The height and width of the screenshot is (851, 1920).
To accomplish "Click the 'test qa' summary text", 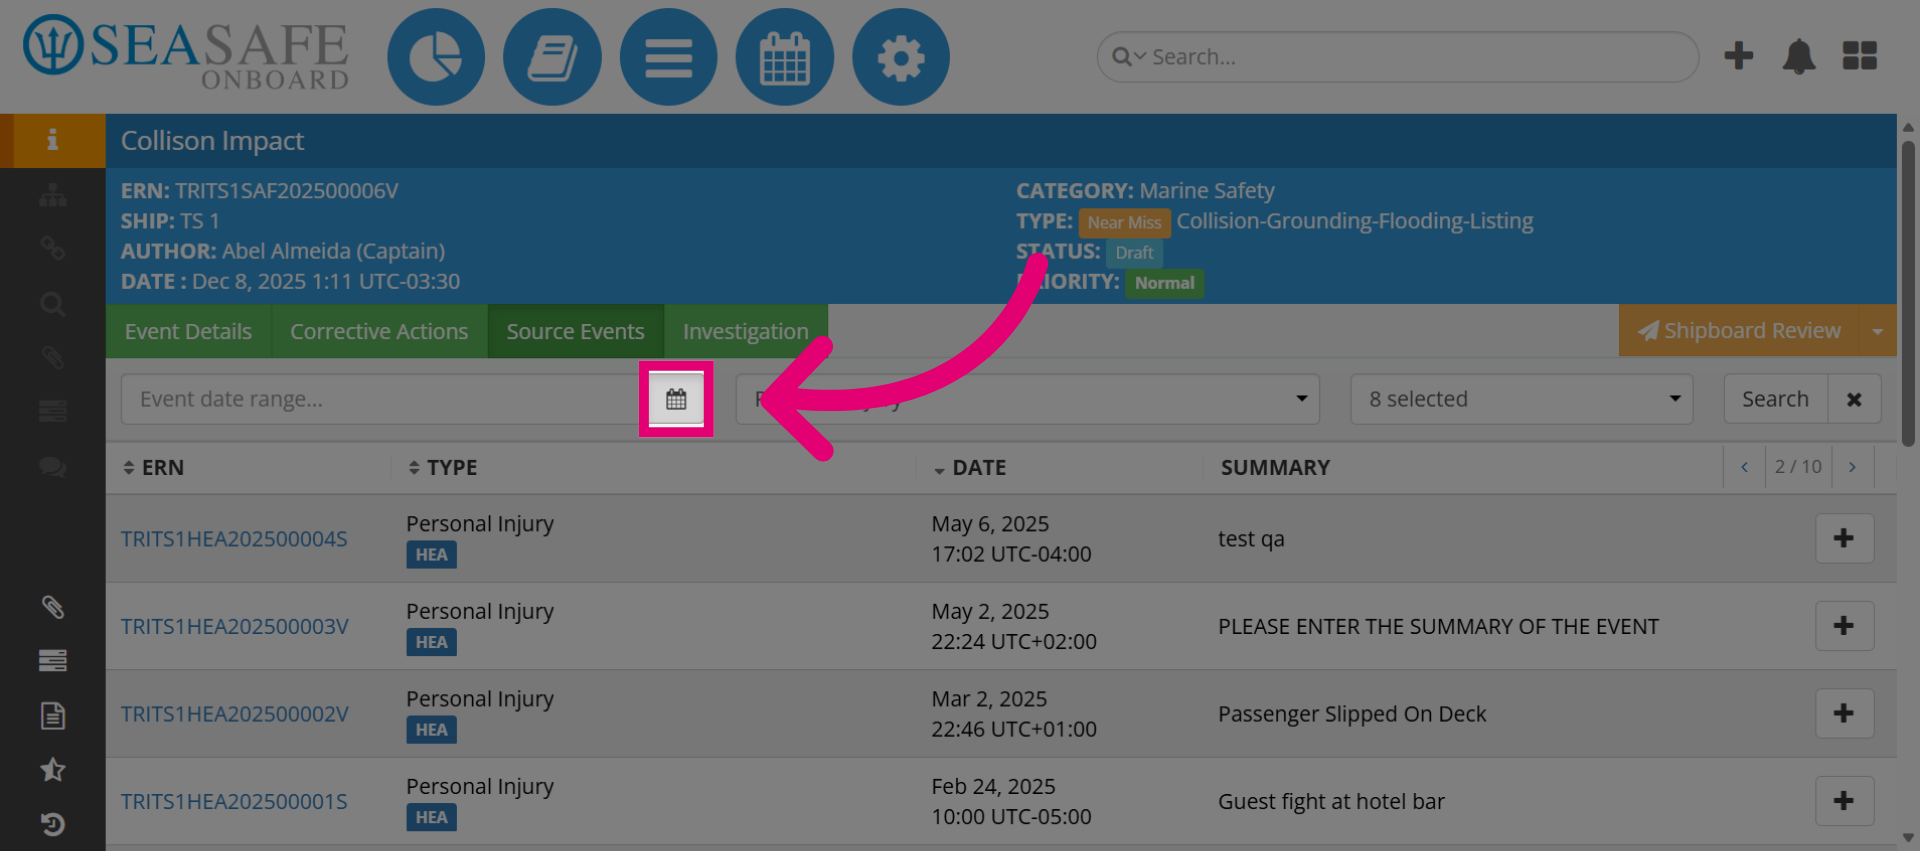I will click(x=1251, y=539).
